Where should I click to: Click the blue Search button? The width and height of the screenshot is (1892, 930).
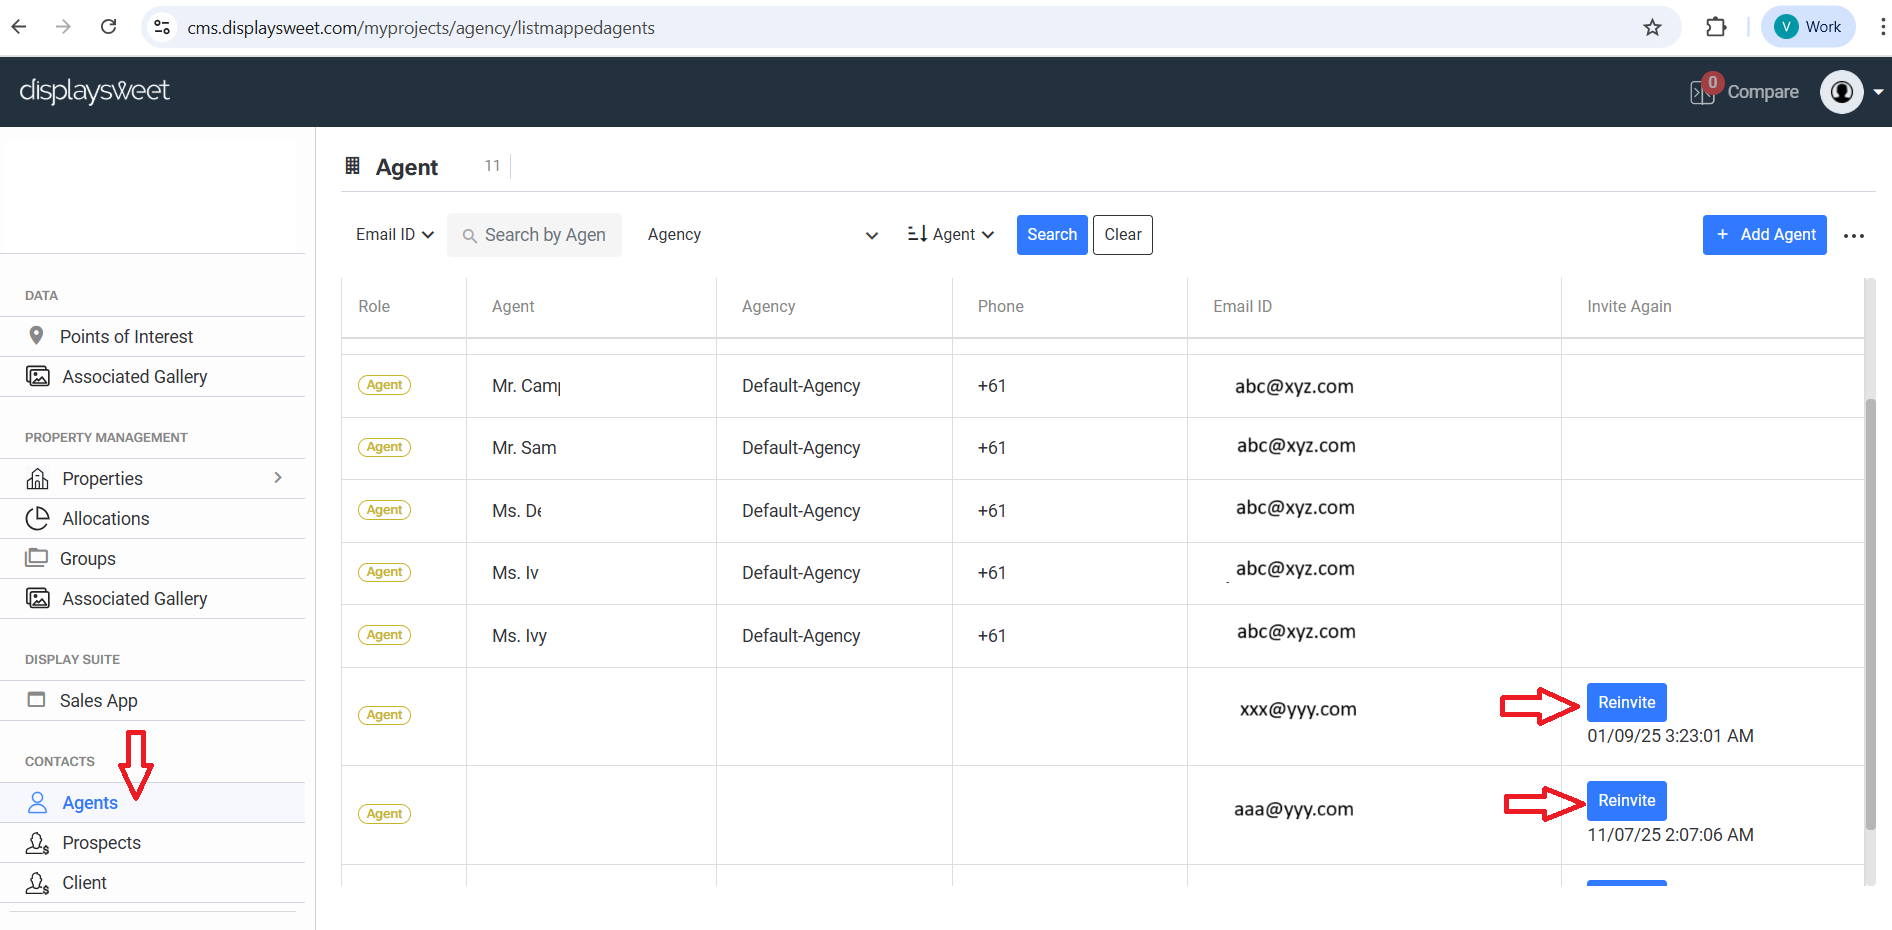pyautogui.click(x=1051, y=235)
